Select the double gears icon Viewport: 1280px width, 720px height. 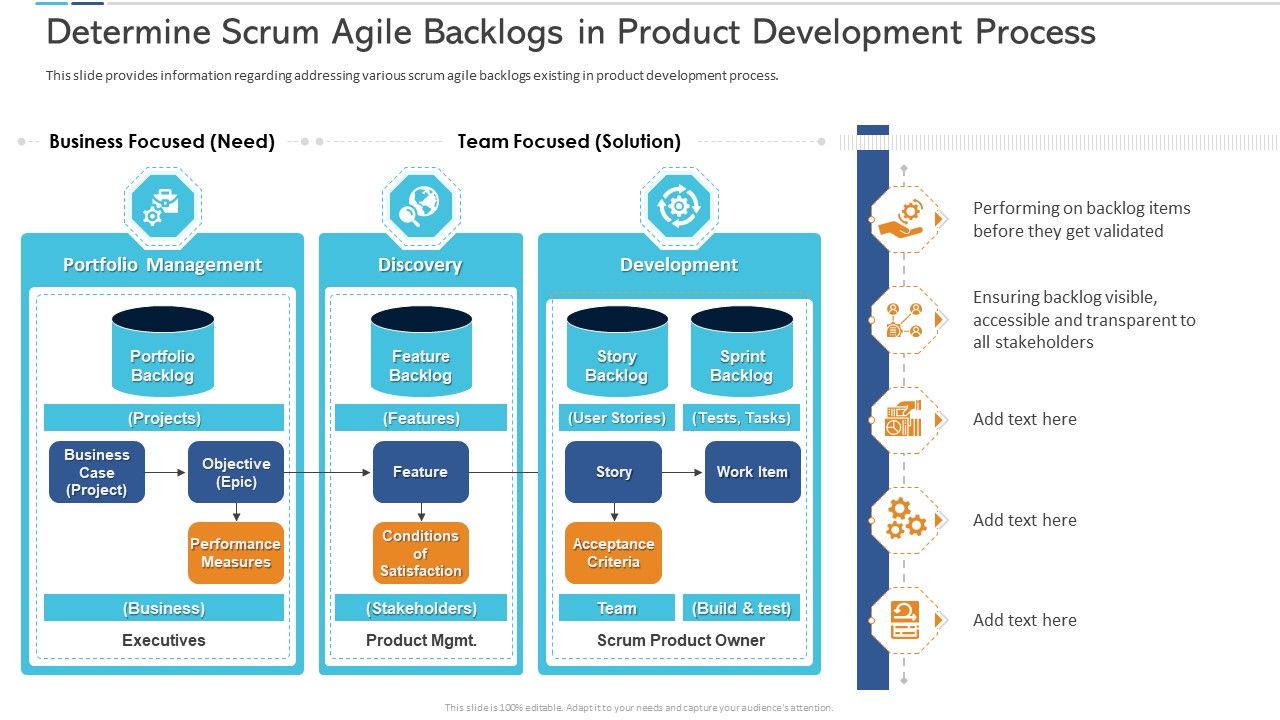[903, 520]
